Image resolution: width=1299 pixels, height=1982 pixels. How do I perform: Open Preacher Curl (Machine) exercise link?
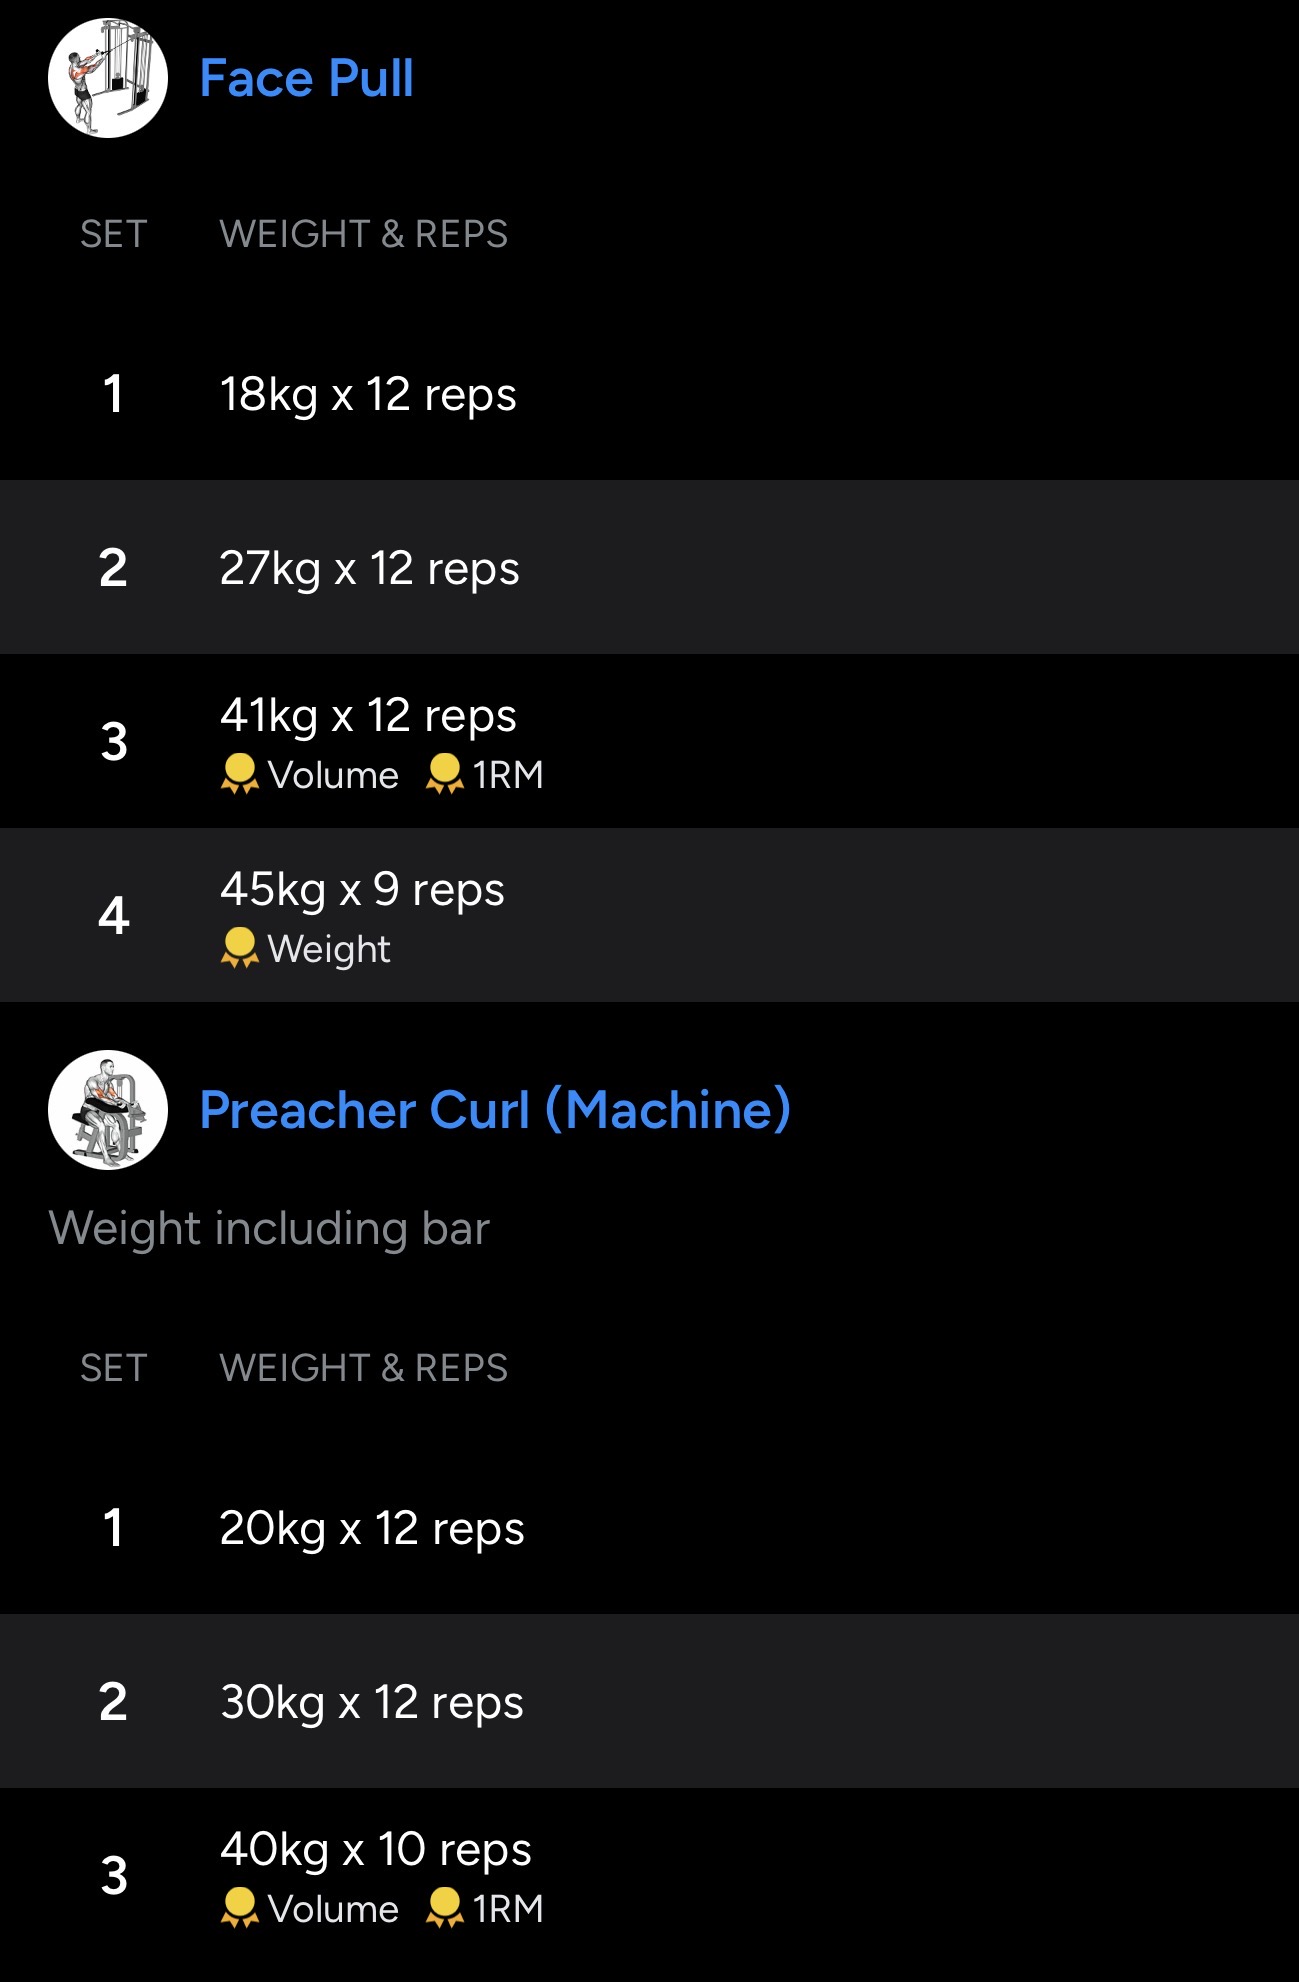495,1110
